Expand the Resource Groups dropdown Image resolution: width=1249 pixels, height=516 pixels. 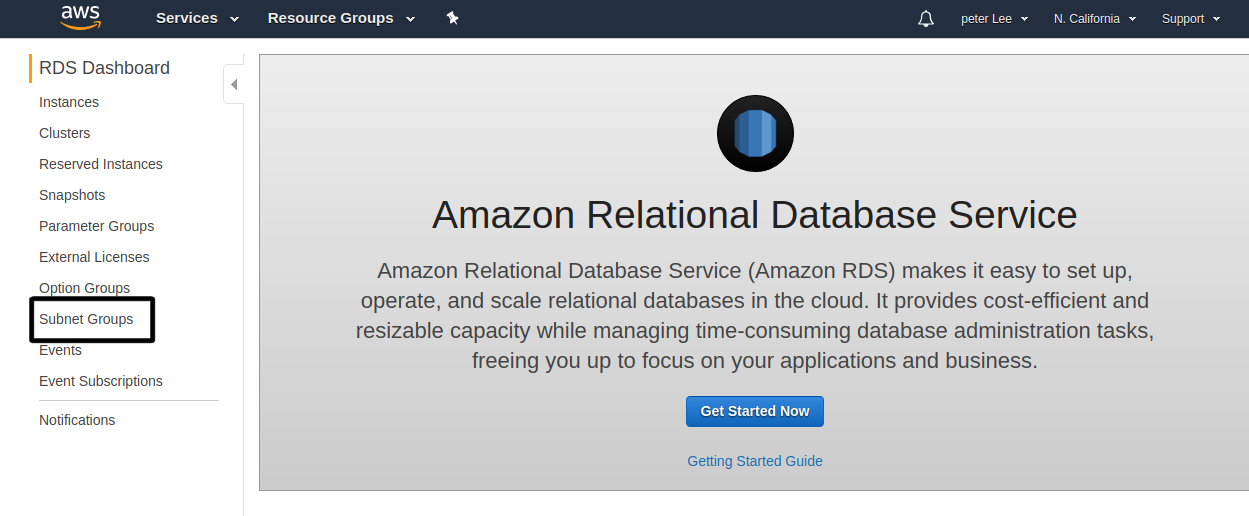pos(341,19)
